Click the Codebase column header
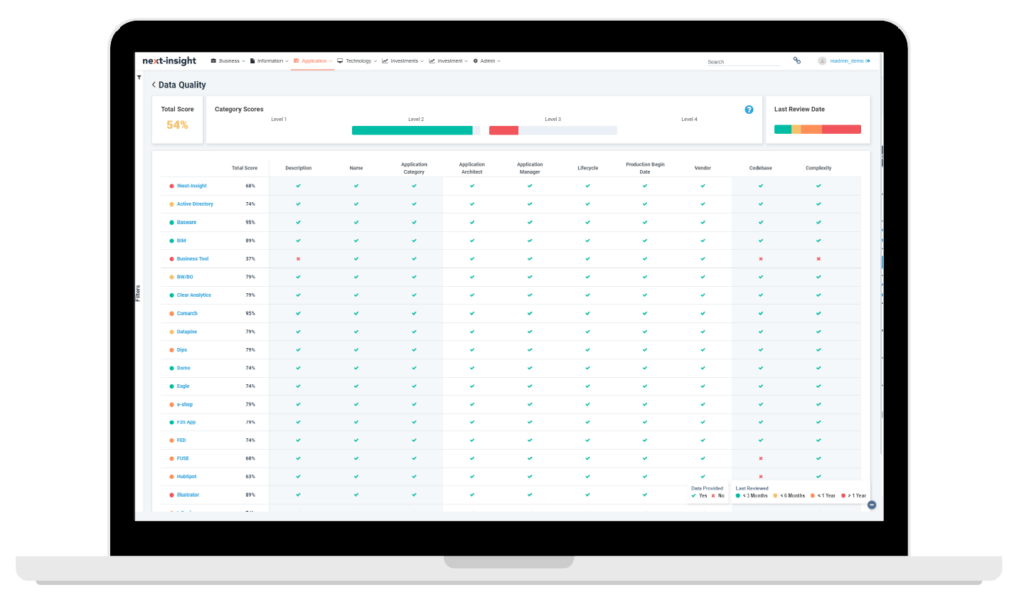 761,168
